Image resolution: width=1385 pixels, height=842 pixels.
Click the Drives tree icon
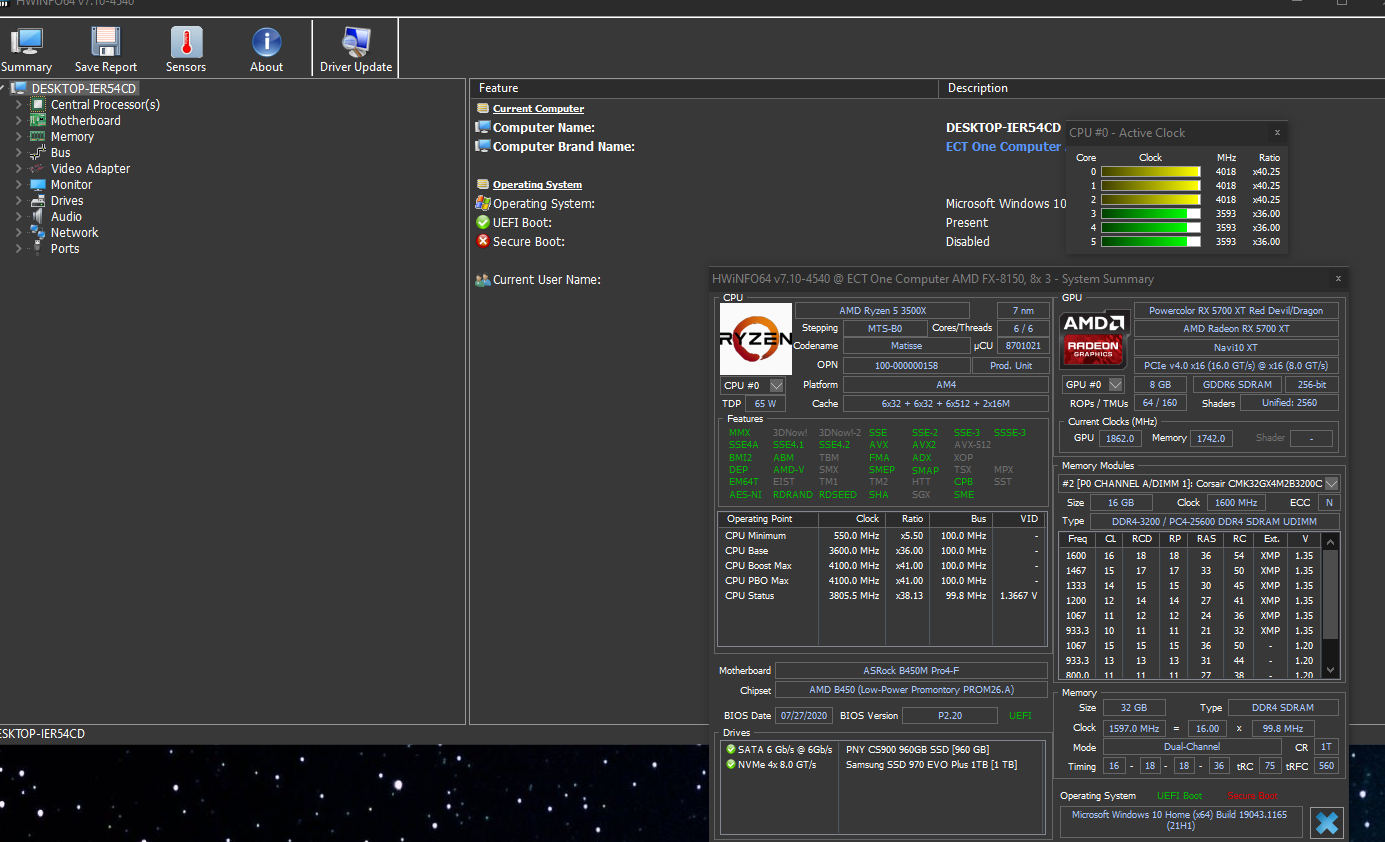[x=38, y=200]
